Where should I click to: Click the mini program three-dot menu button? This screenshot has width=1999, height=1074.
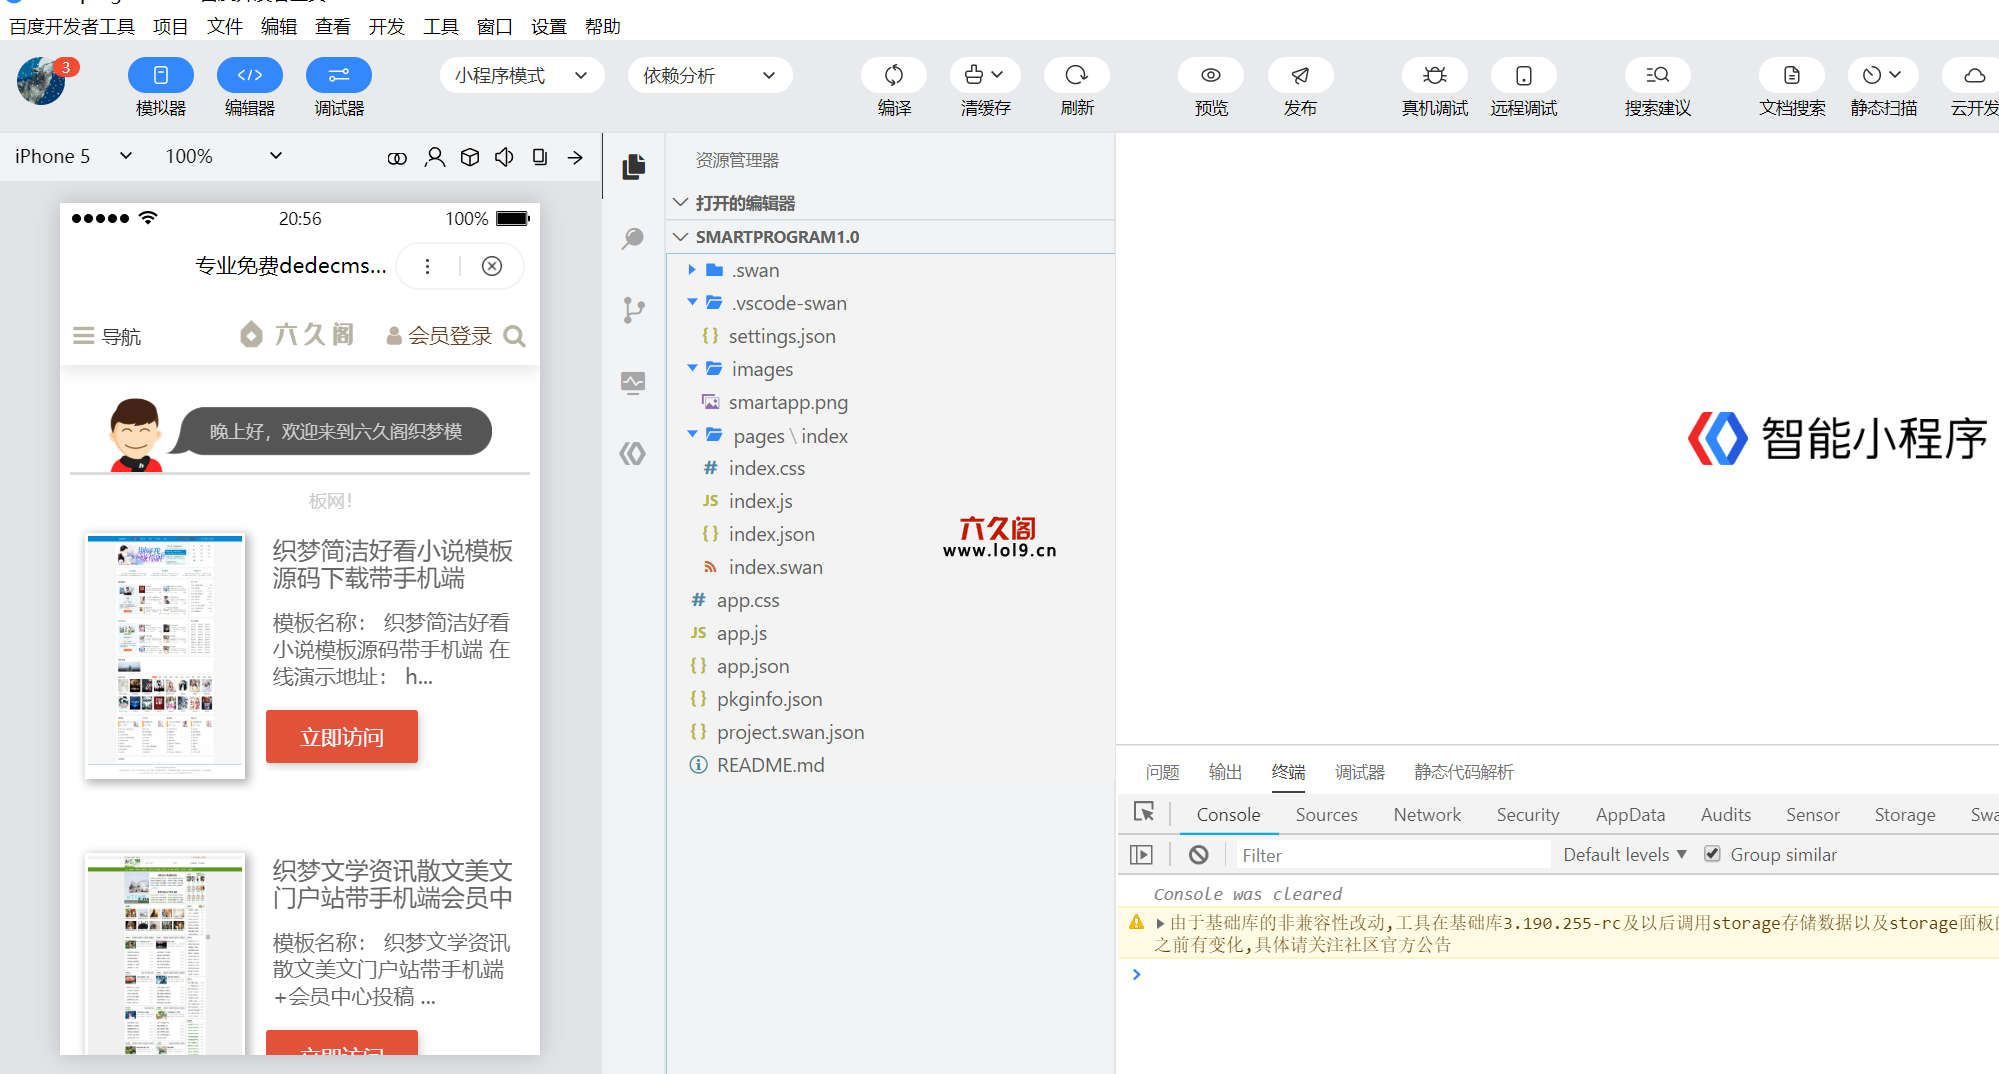427,266
